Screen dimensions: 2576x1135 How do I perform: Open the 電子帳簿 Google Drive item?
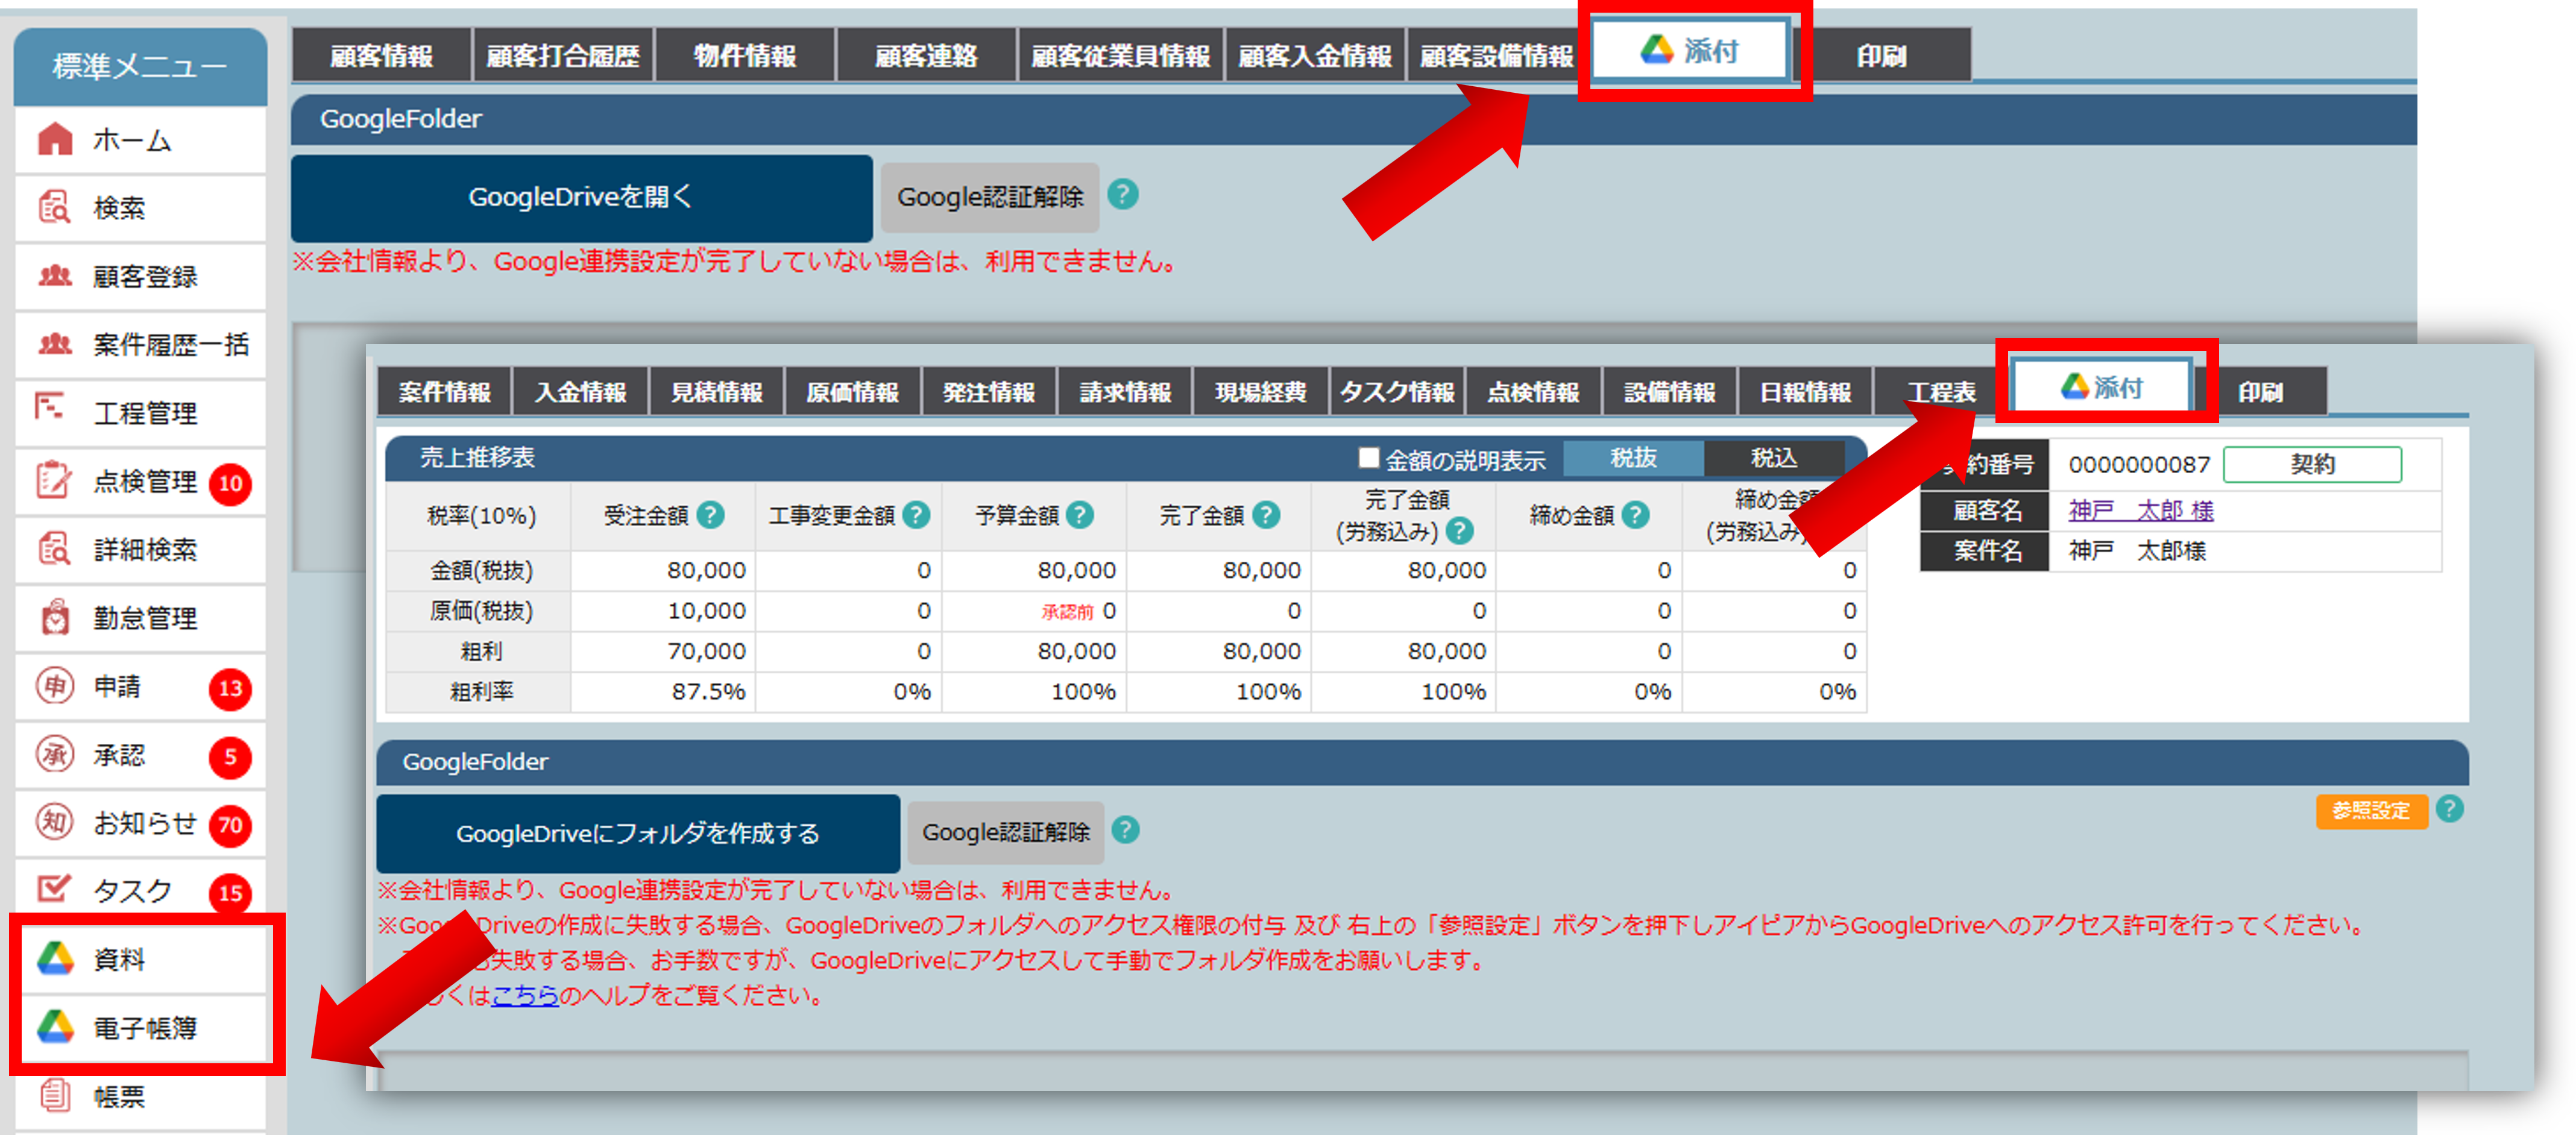[56, 1027]
